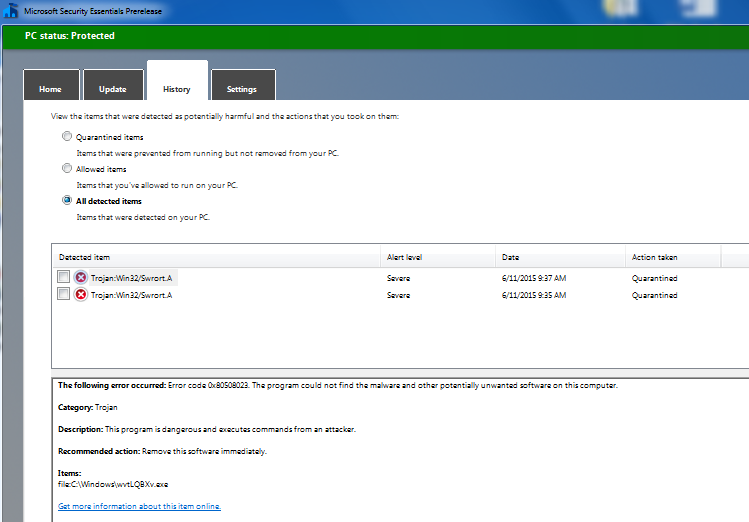Click the 'Allowed items' label text

[101, 169]
